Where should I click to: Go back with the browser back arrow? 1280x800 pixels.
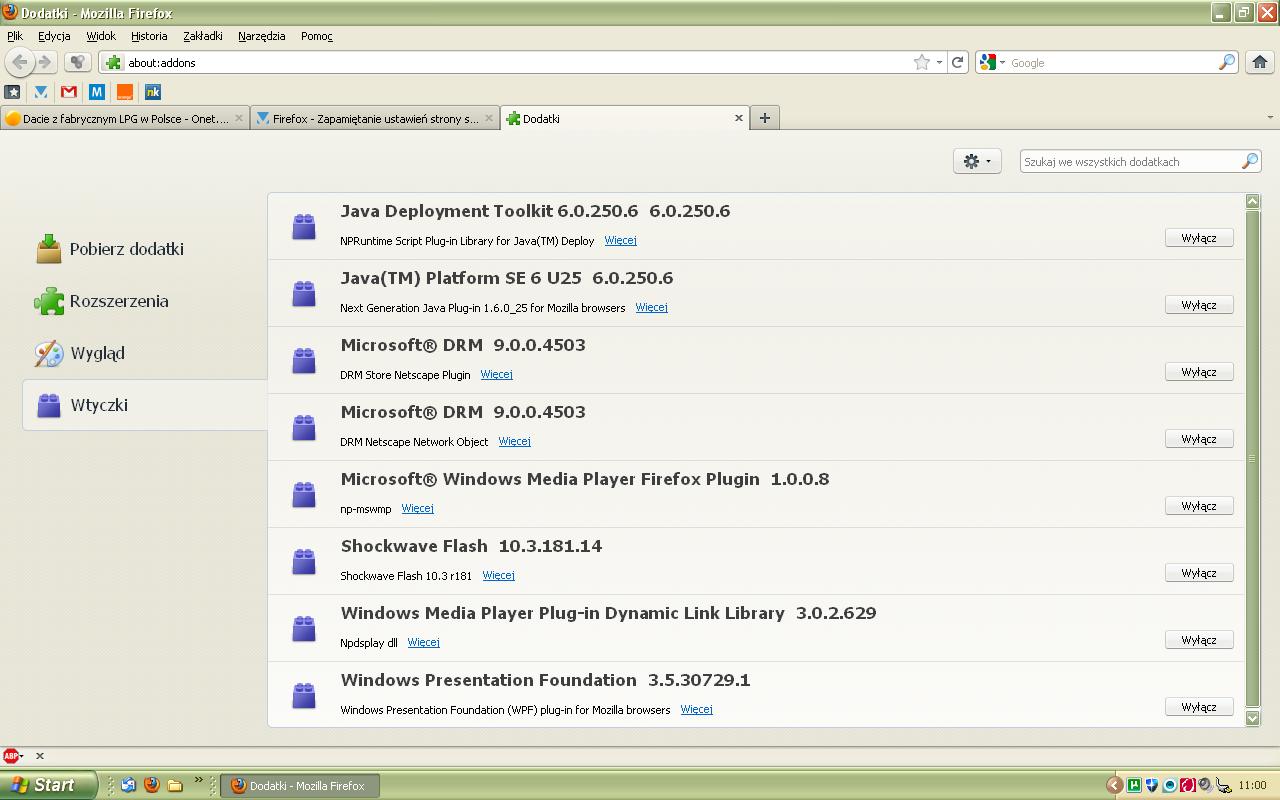(19, 62)
